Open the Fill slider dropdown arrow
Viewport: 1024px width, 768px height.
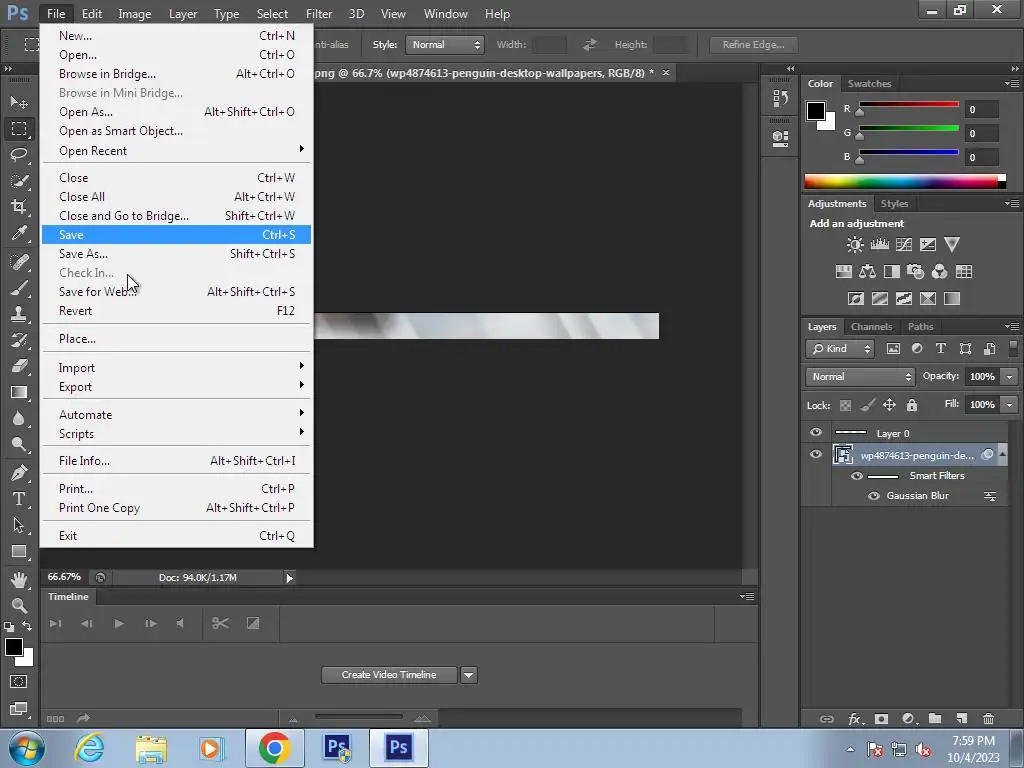[x=1010, y=405]
